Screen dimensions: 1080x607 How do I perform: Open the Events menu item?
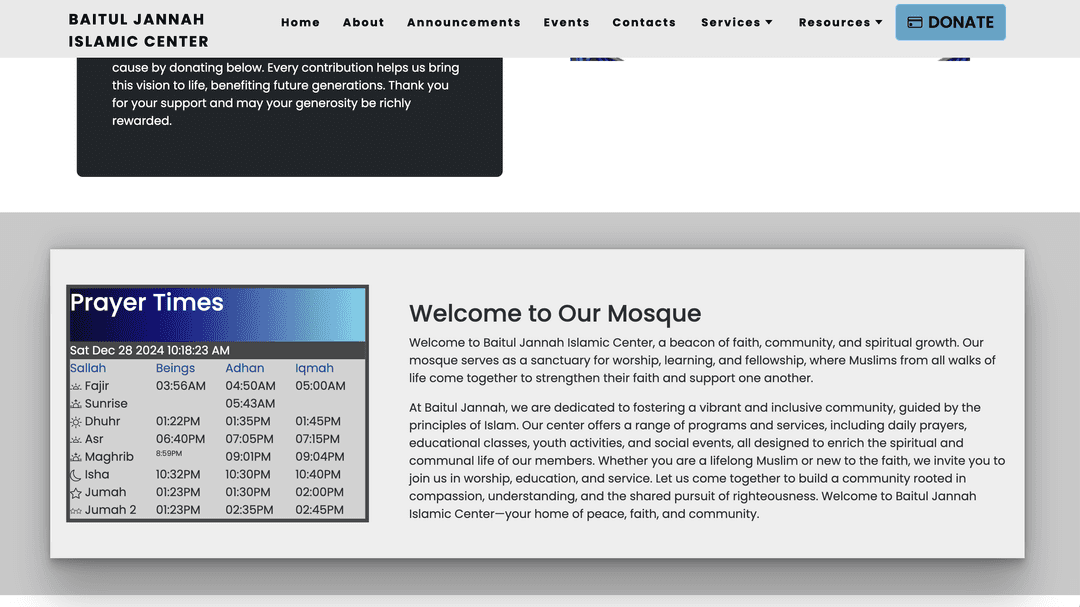(566, 22)
